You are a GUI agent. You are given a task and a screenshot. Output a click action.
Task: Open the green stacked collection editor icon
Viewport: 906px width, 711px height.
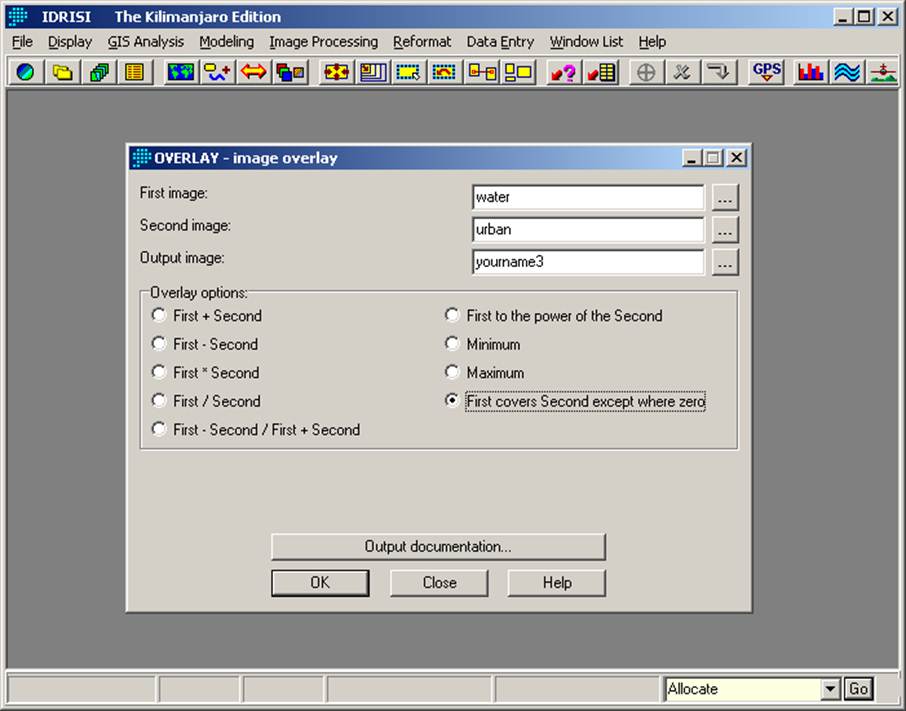(99, 72)
